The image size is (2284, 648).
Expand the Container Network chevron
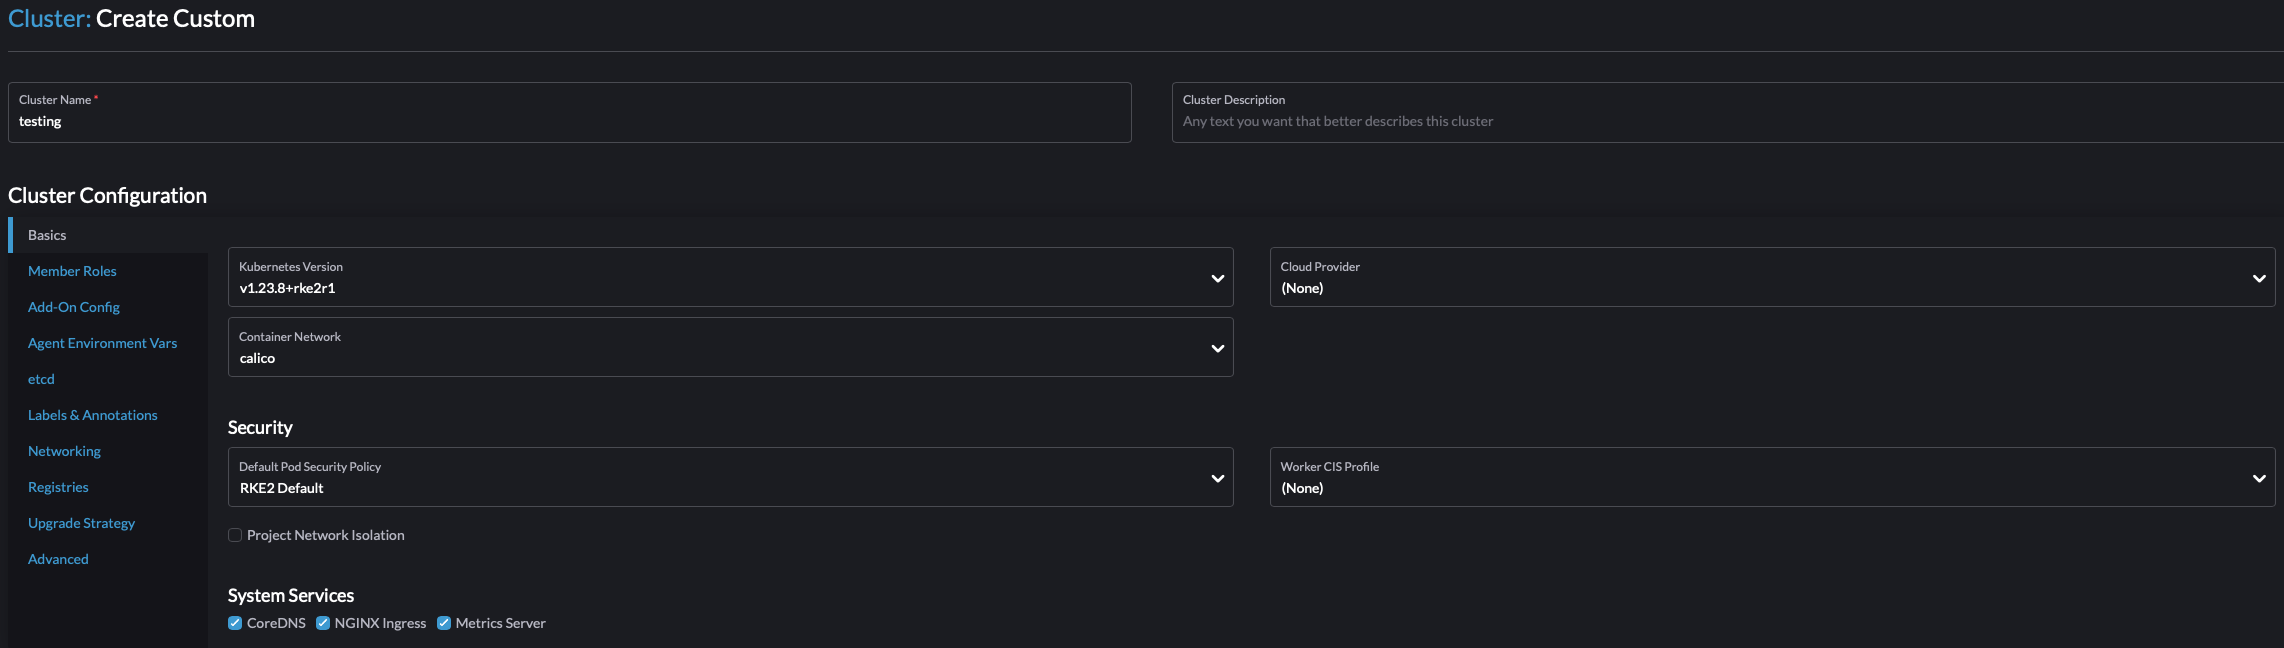pos(1217,348)
